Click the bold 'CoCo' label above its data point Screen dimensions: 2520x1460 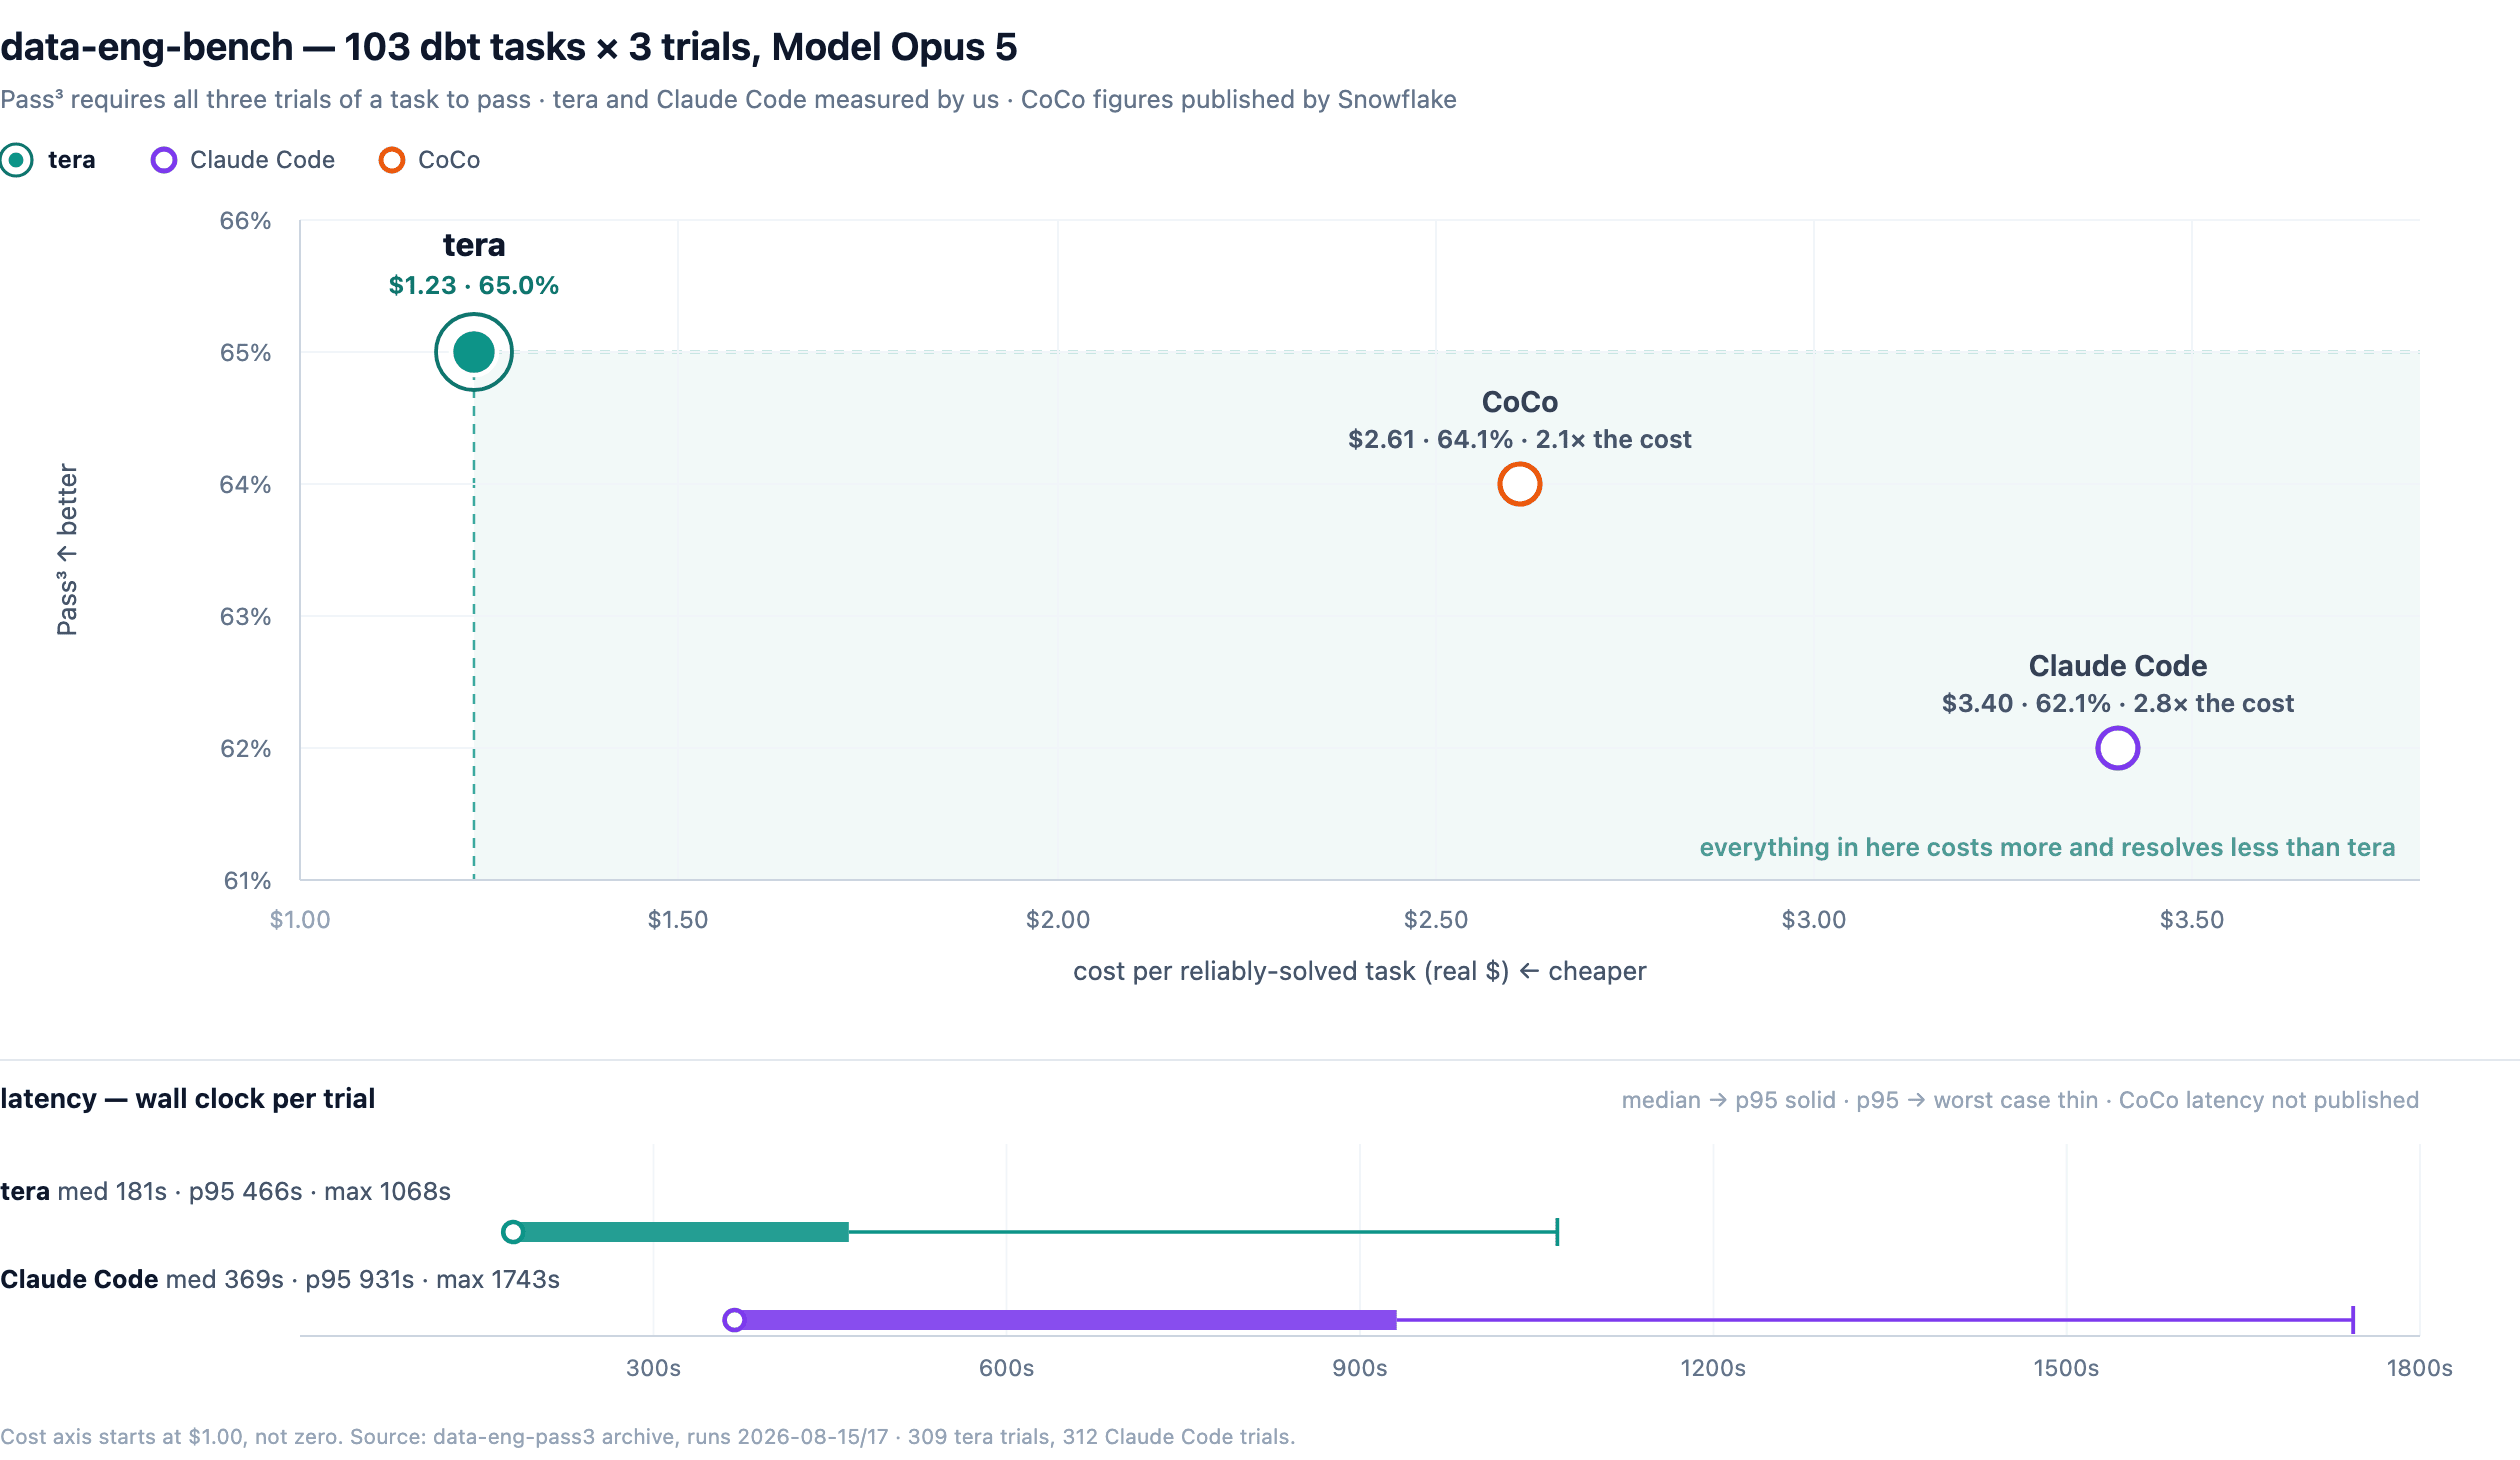click(x=1520, y=402)
